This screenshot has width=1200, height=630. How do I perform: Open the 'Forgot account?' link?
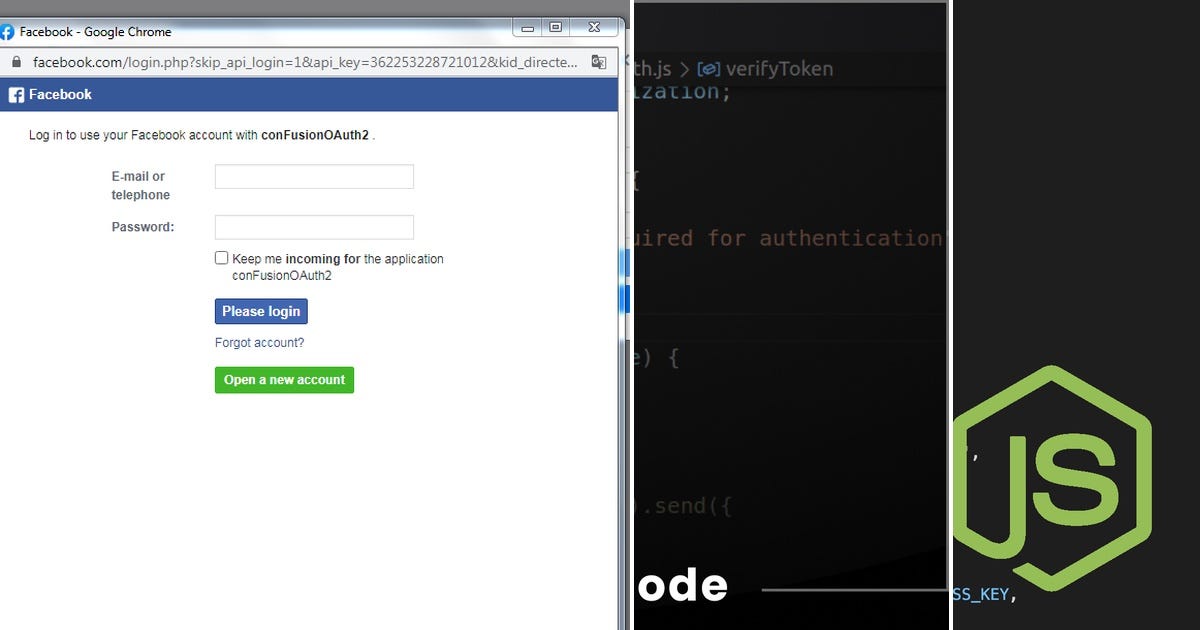(259, 342)
